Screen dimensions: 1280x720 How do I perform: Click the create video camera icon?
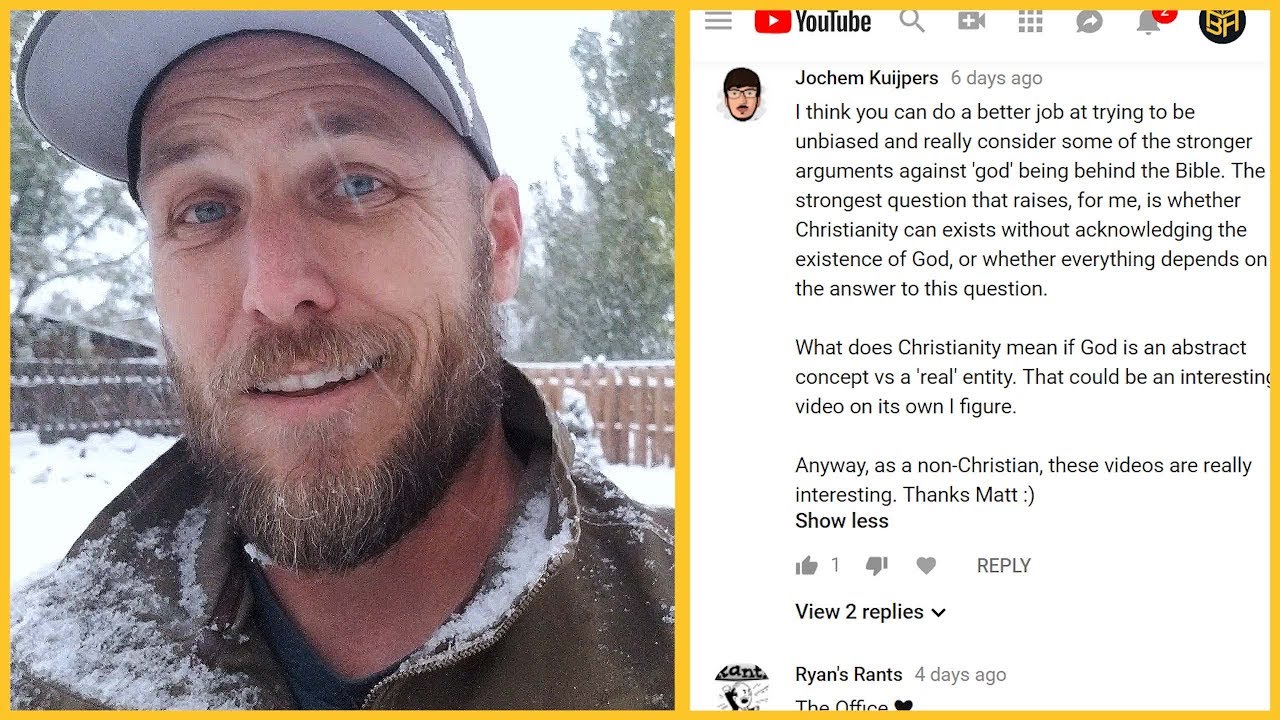pyautogui.click(x=971, y=21)
